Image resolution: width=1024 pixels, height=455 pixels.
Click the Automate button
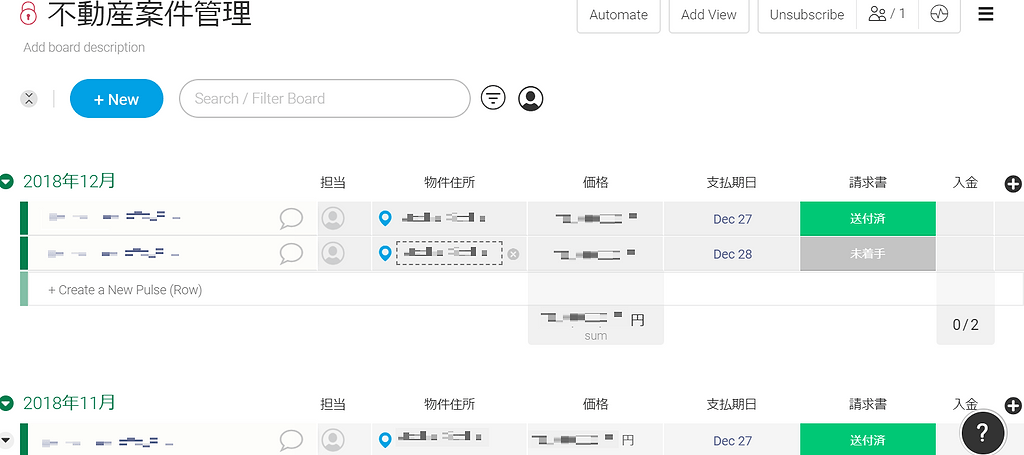pyautogui.click(x=618, y=15)
